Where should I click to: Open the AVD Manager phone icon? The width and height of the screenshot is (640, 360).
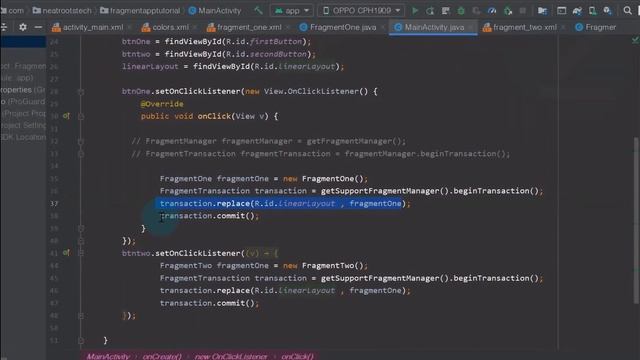coord(592,11)
